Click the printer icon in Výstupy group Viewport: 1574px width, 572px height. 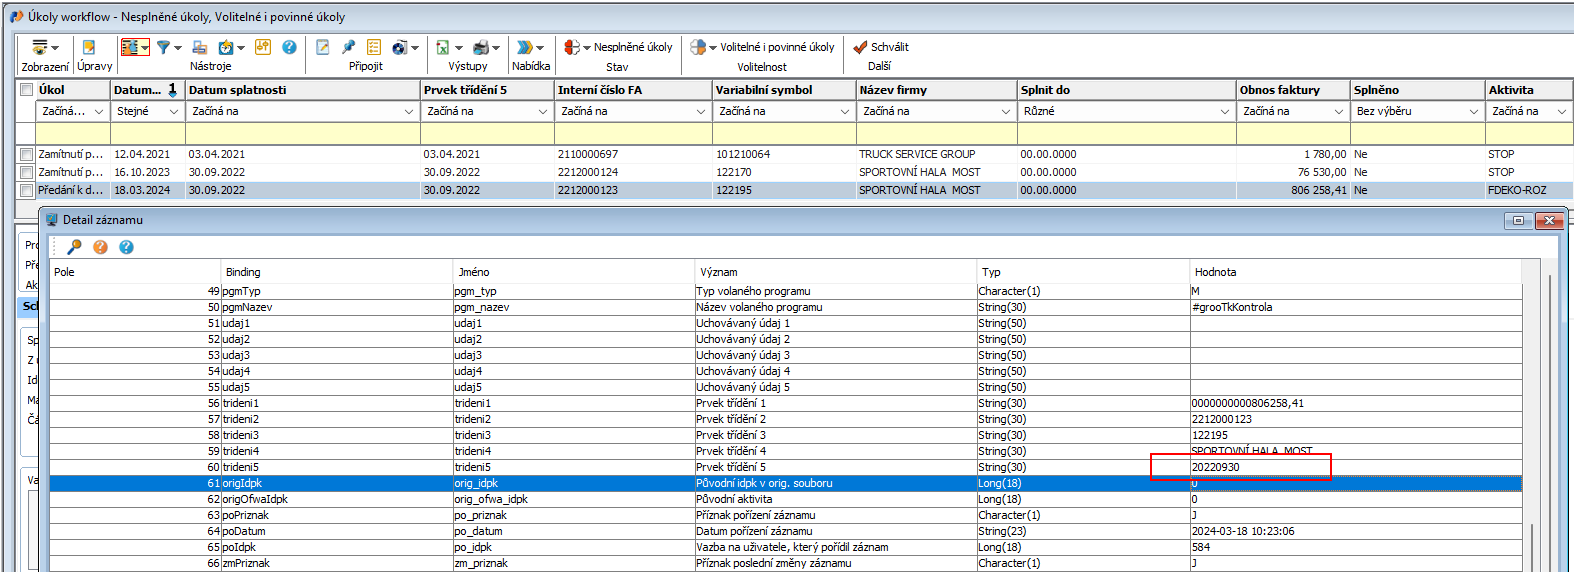(481, 47)
